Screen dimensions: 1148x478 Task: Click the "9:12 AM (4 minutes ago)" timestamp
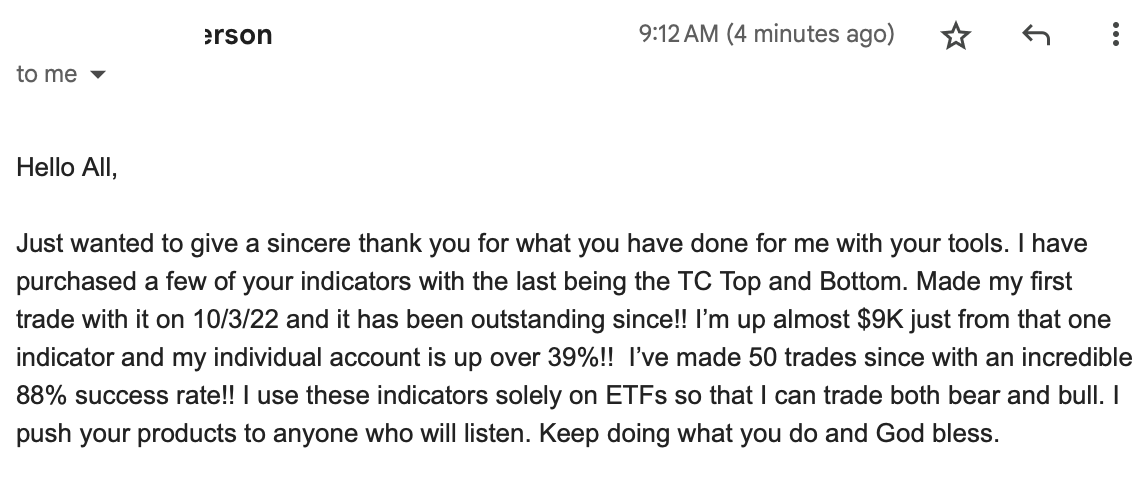tap(767, 34)
